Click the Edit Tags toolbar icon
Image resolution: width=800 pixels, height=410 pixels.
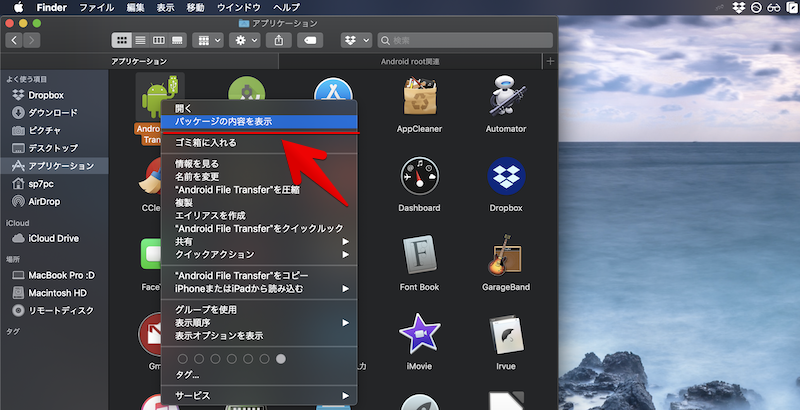[312, 40]
